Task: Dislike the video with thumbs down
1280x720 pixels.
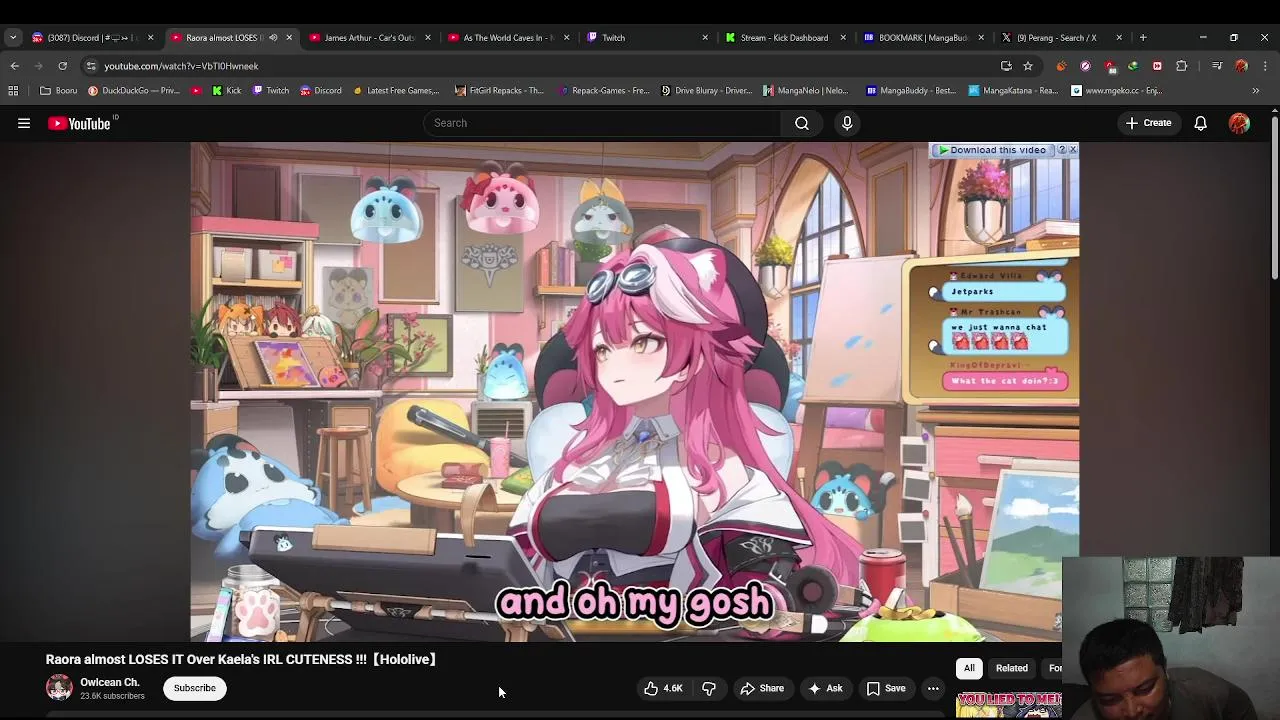Action: coord(709,688)
